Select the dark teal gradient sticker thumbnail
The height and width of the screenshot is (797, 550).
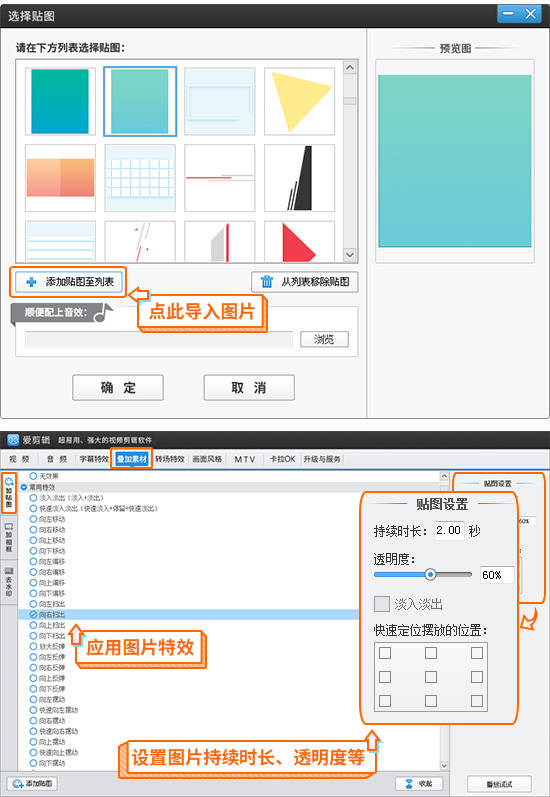[x=60, y=101]
